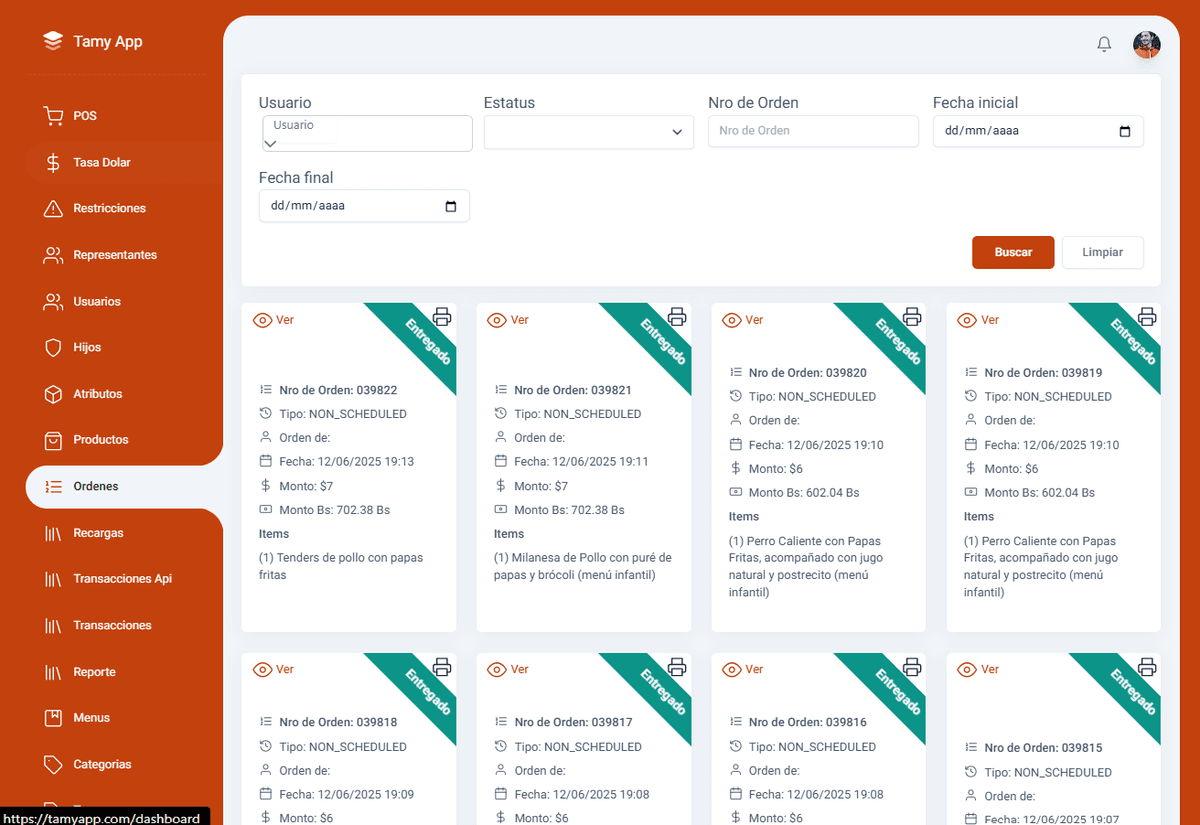Focus the Nro de Orden input field

coord(812,131)
